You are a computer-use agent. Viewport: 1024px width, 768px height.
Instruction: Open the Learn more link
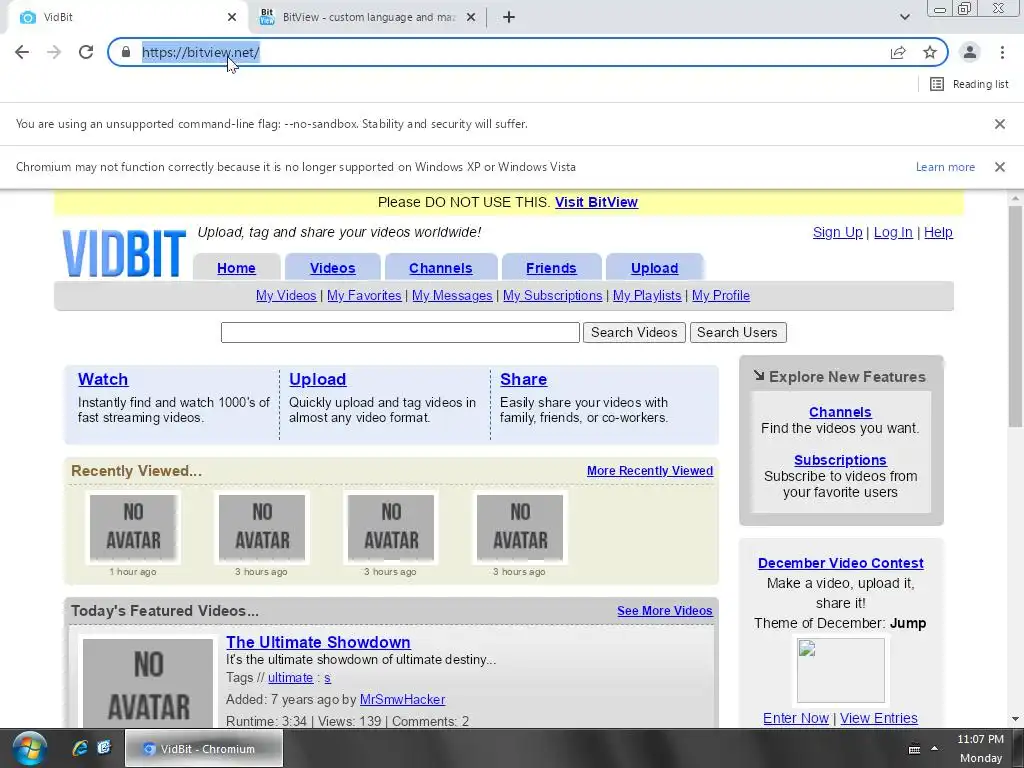tap(945, 167)
